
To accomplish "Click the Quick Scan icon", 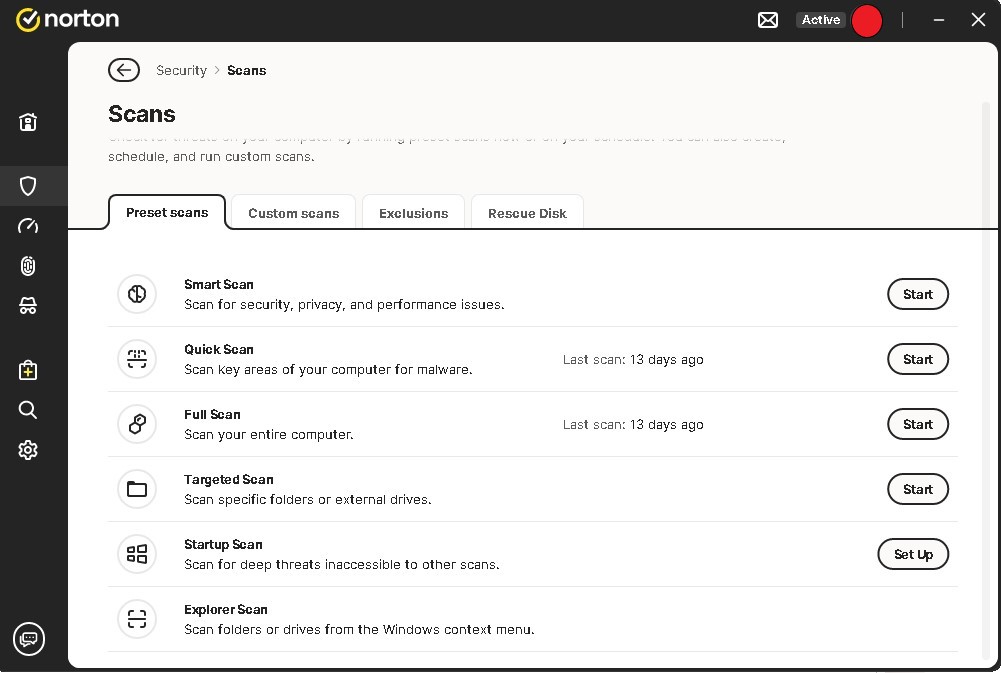I will (137, 359).
